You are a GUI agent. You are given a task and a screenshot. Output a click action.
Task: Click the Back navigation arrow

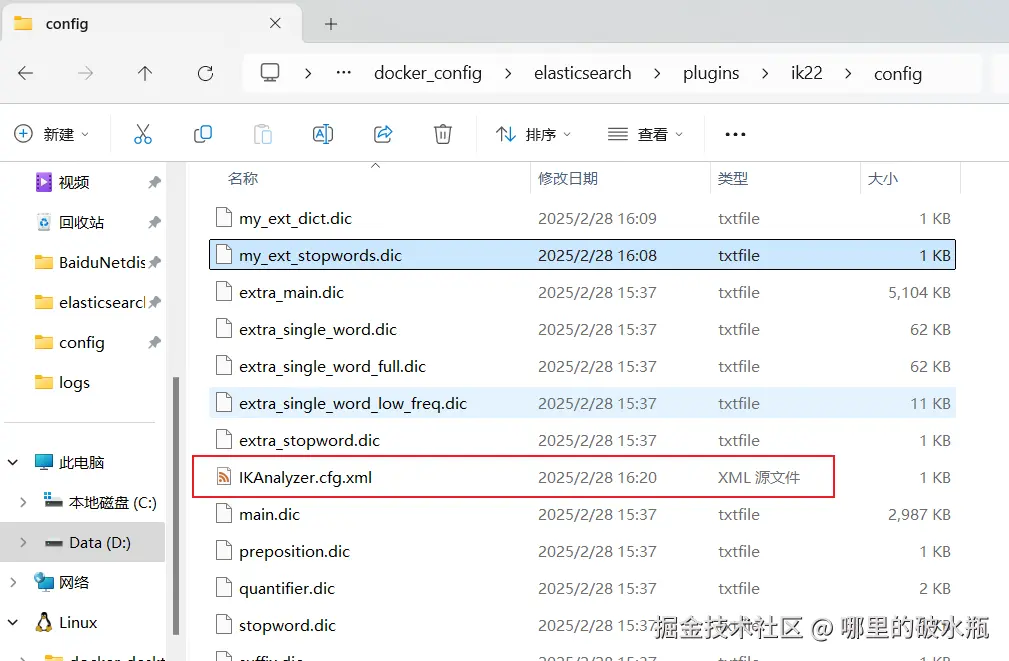point(26,73)
